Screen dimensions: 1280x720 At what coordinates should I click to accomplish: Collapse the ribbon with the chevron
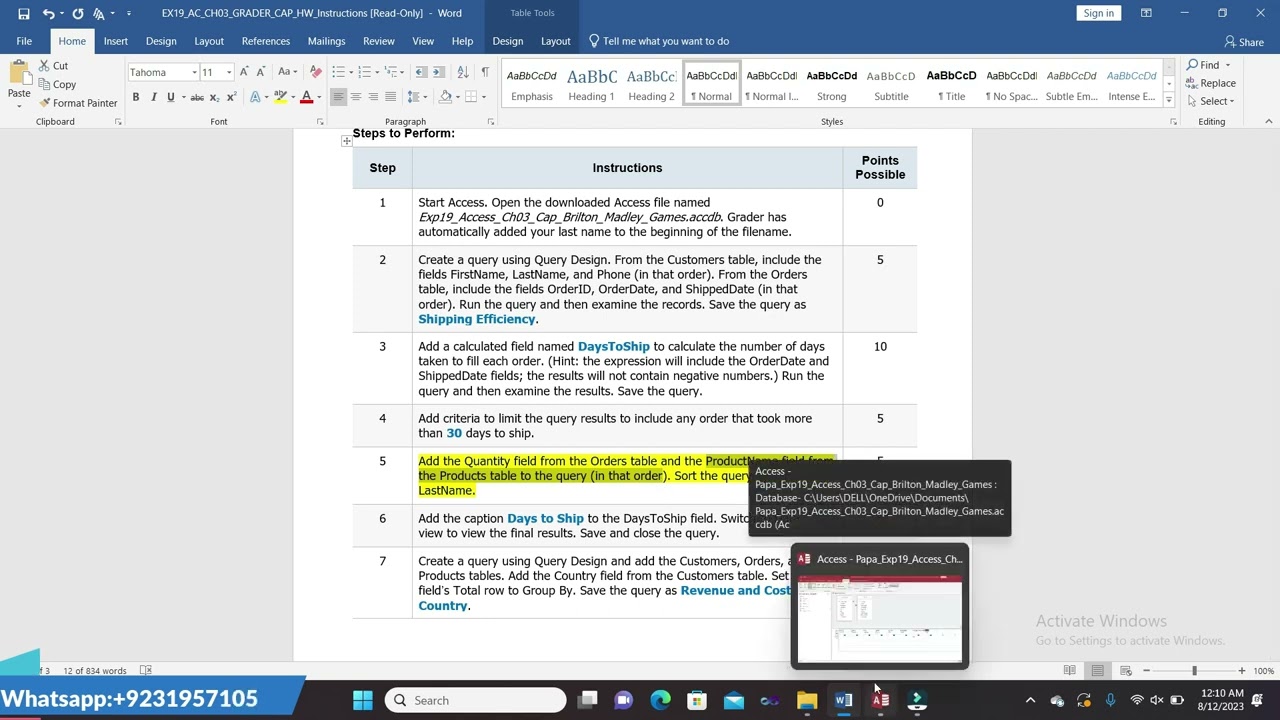tap(1268, 121)
